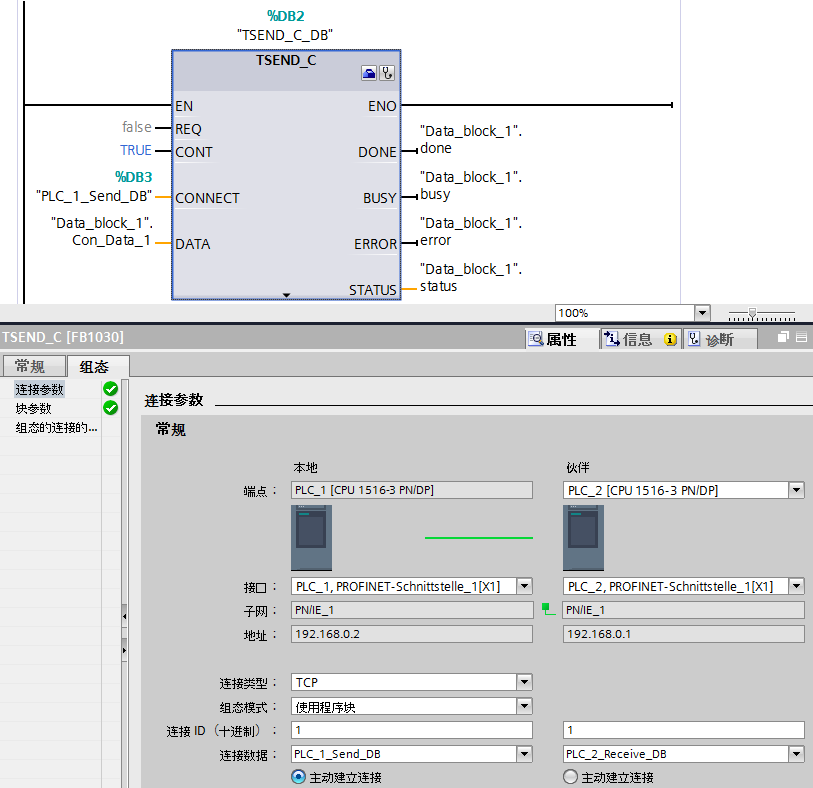Adjust the editor zoom slider

pos(753,313)
